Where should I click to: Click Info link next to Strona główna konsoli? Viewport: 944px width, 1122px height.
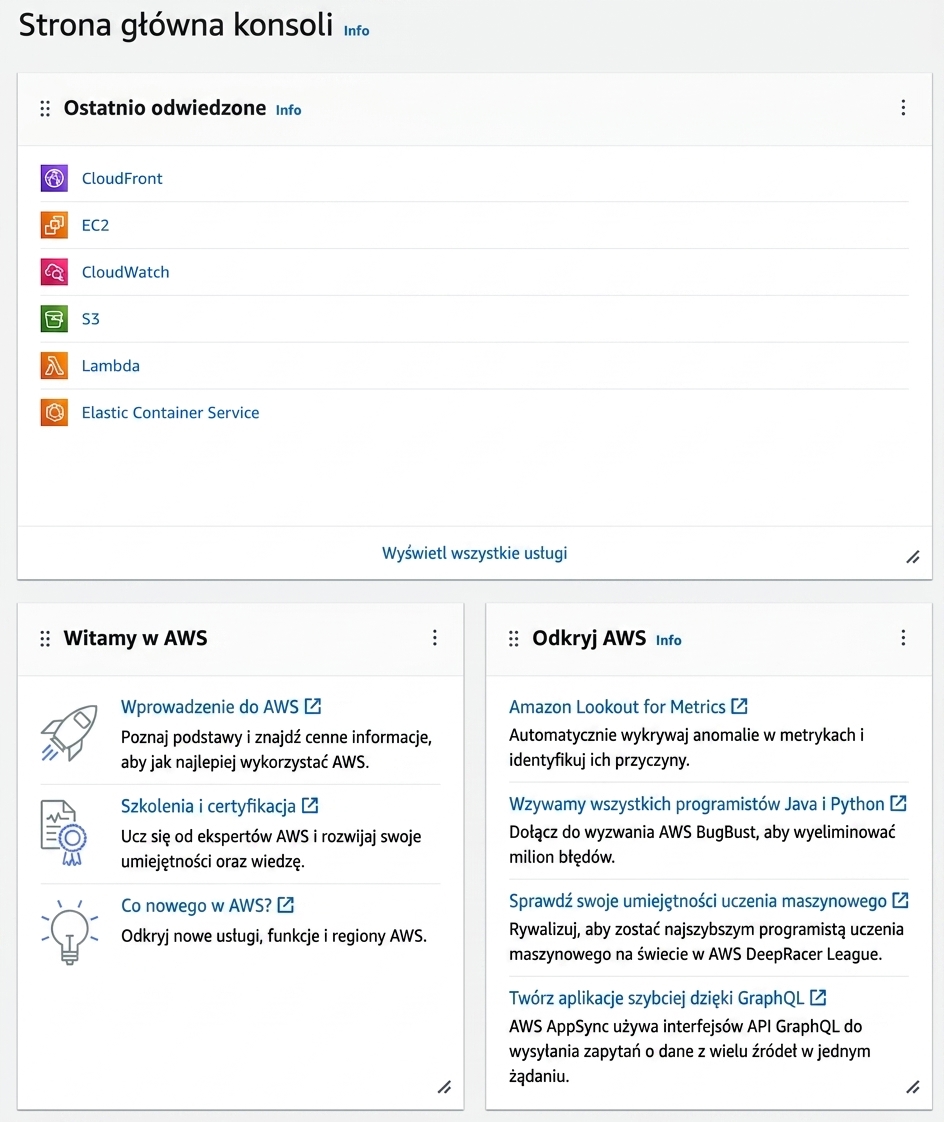tap(356, 31)
